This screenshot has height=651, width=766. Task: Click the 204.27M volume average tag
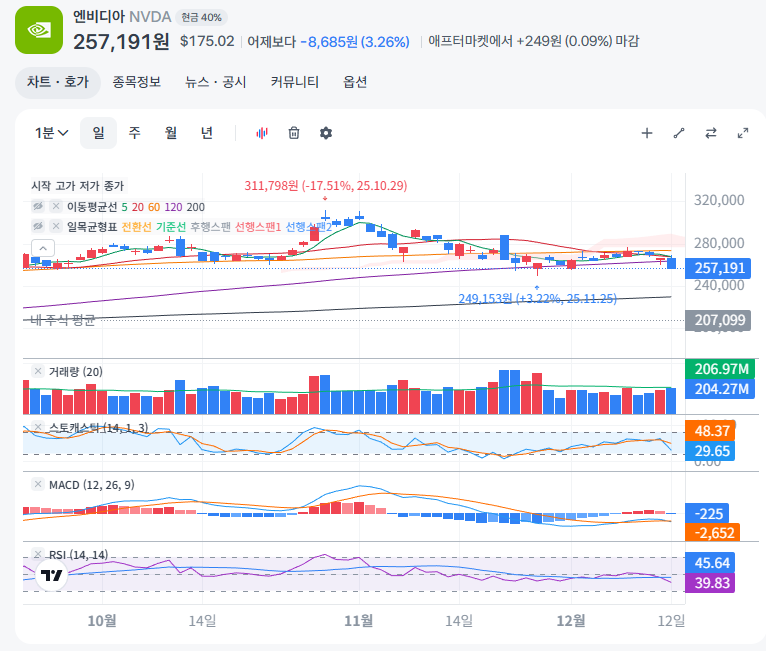(x=720, y=389)
